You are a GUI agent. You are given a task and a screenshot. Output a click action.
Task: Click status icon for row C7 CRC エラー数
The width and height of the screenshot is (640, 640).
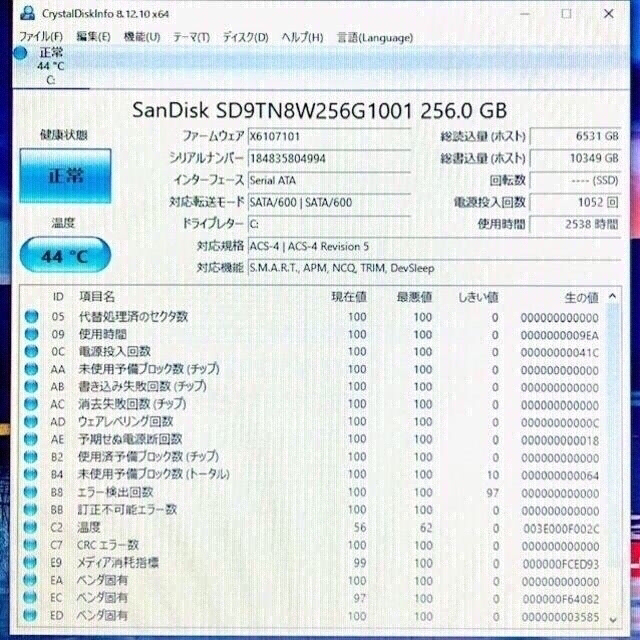tap(30, 544)
